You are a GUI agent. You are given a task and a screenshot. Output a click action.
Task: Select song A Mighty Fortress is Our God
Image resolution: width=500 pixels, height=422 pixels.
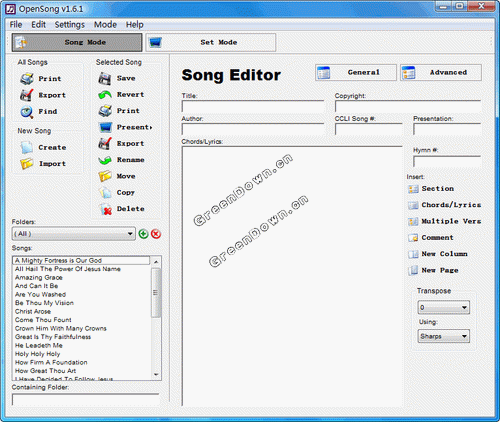tap(81, 260)
